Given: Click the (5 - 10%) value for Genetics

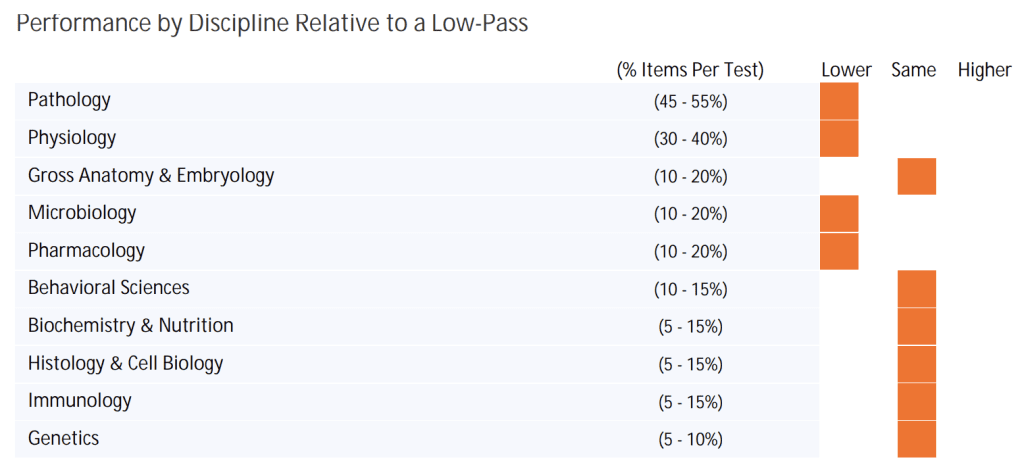Looking at the screenshot, I should click(690, 439).
